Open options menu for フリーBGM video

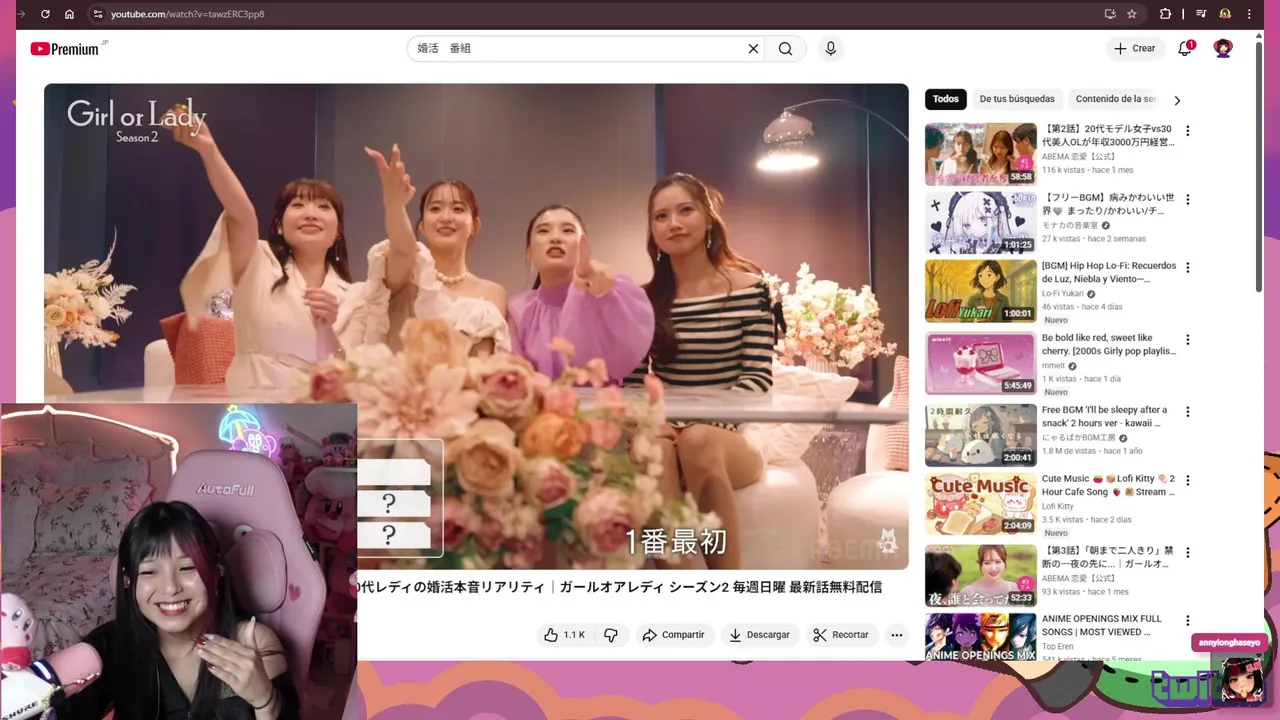point(1188,199)
